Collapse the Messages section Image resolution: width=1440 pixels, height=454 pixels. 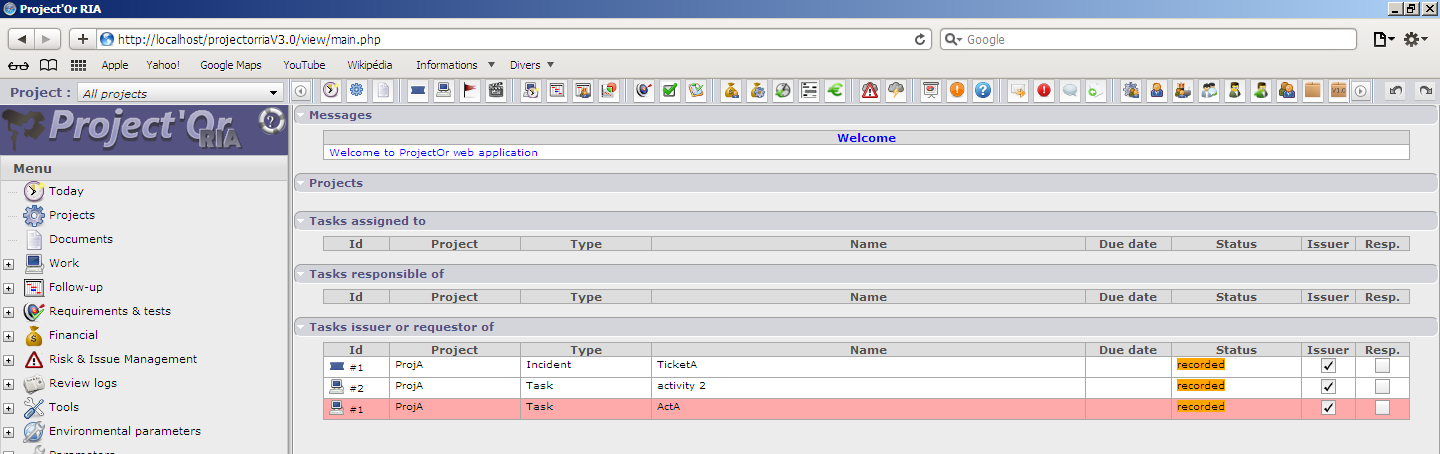pyautogui.click(x=302, y=115)
